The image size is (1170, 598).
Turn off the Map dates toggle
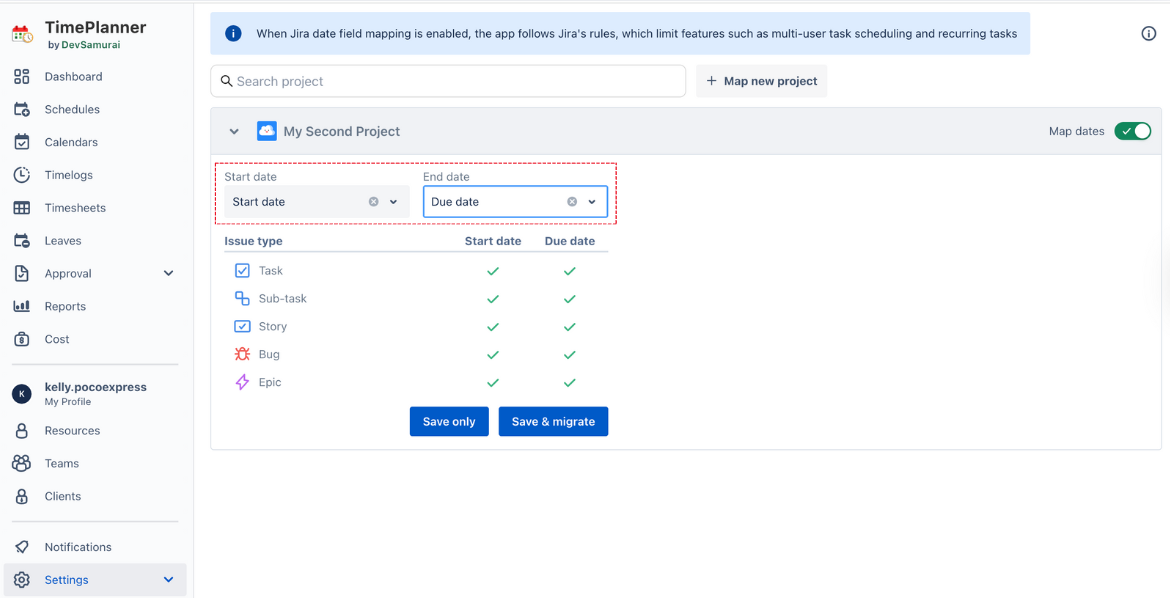click(1133, 131)
